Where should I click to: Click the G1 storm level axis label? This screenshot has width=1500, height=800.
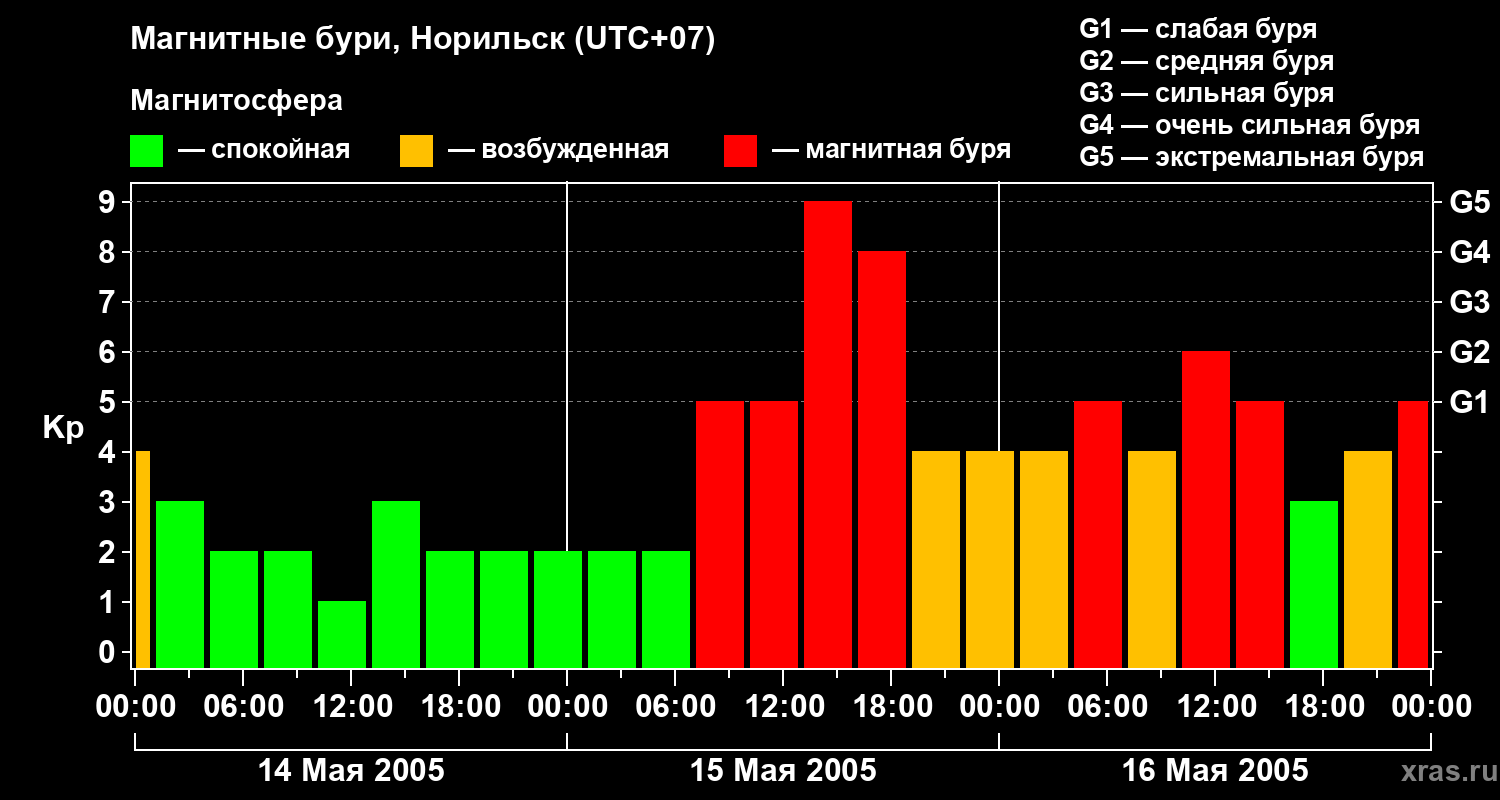tap(1469, 403)
